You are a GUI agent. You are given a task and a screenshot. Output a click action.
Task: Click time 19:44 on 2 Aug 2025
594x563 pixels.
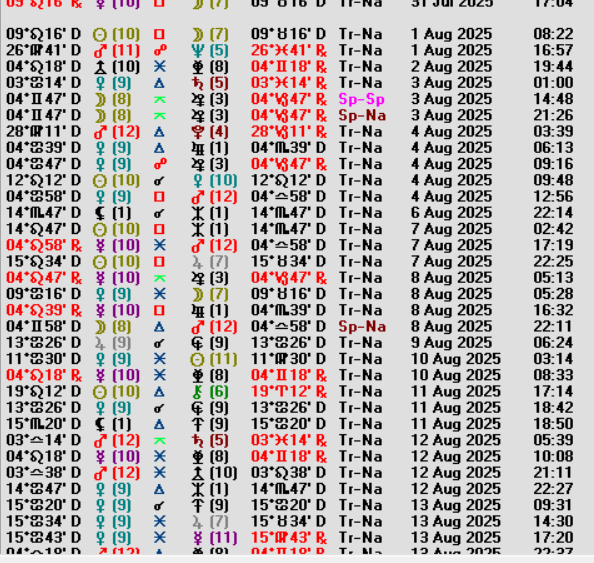point(553,67)
